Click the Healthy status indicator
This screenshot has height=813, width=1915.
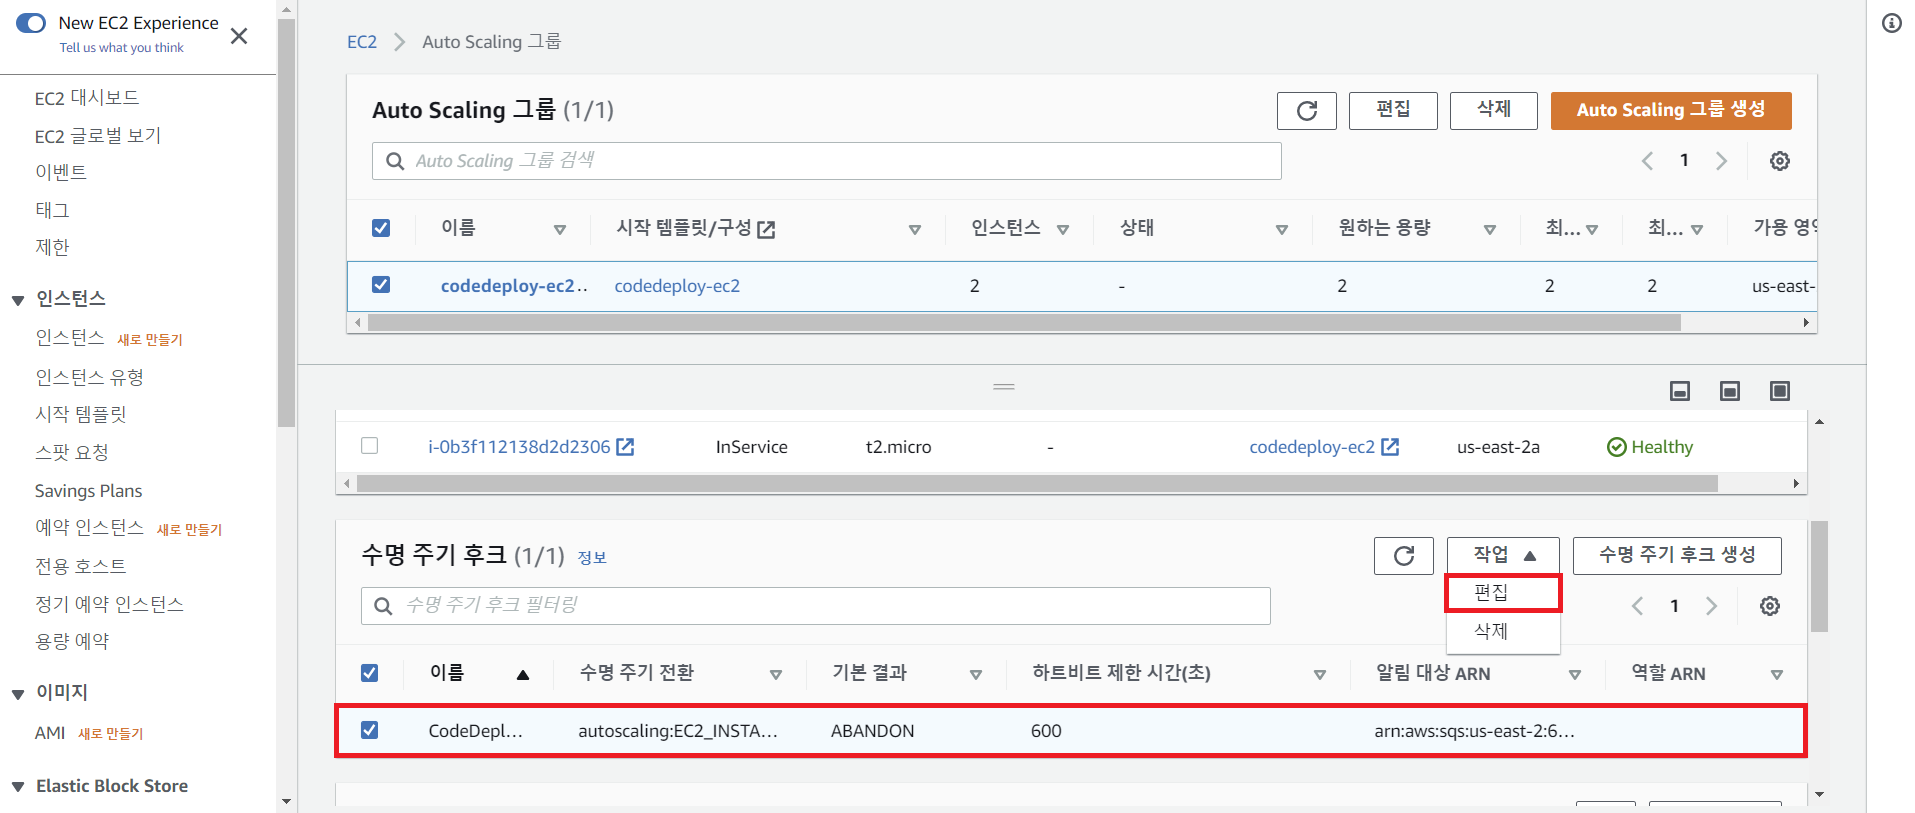(1650, 447)
